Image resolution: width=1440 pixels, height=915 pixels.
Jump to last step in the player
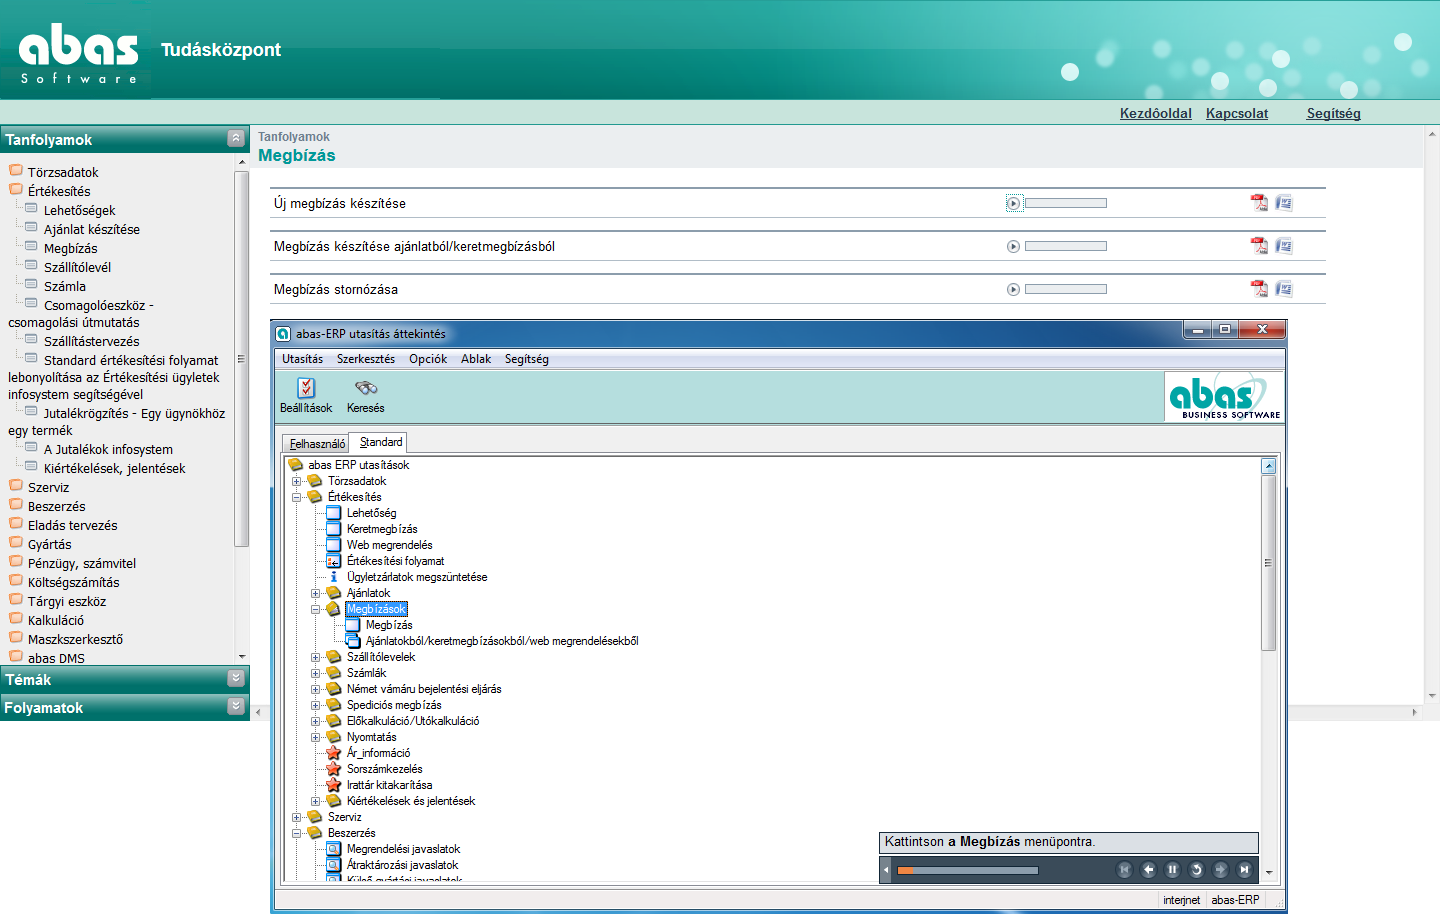coord(1244,870)
